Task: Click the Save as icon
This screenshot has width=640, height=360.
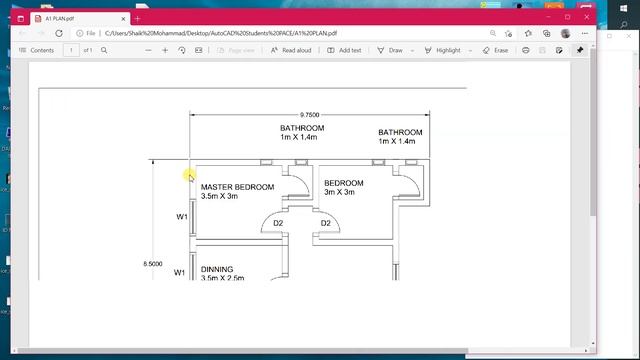Action: click(x=559, y=50)
